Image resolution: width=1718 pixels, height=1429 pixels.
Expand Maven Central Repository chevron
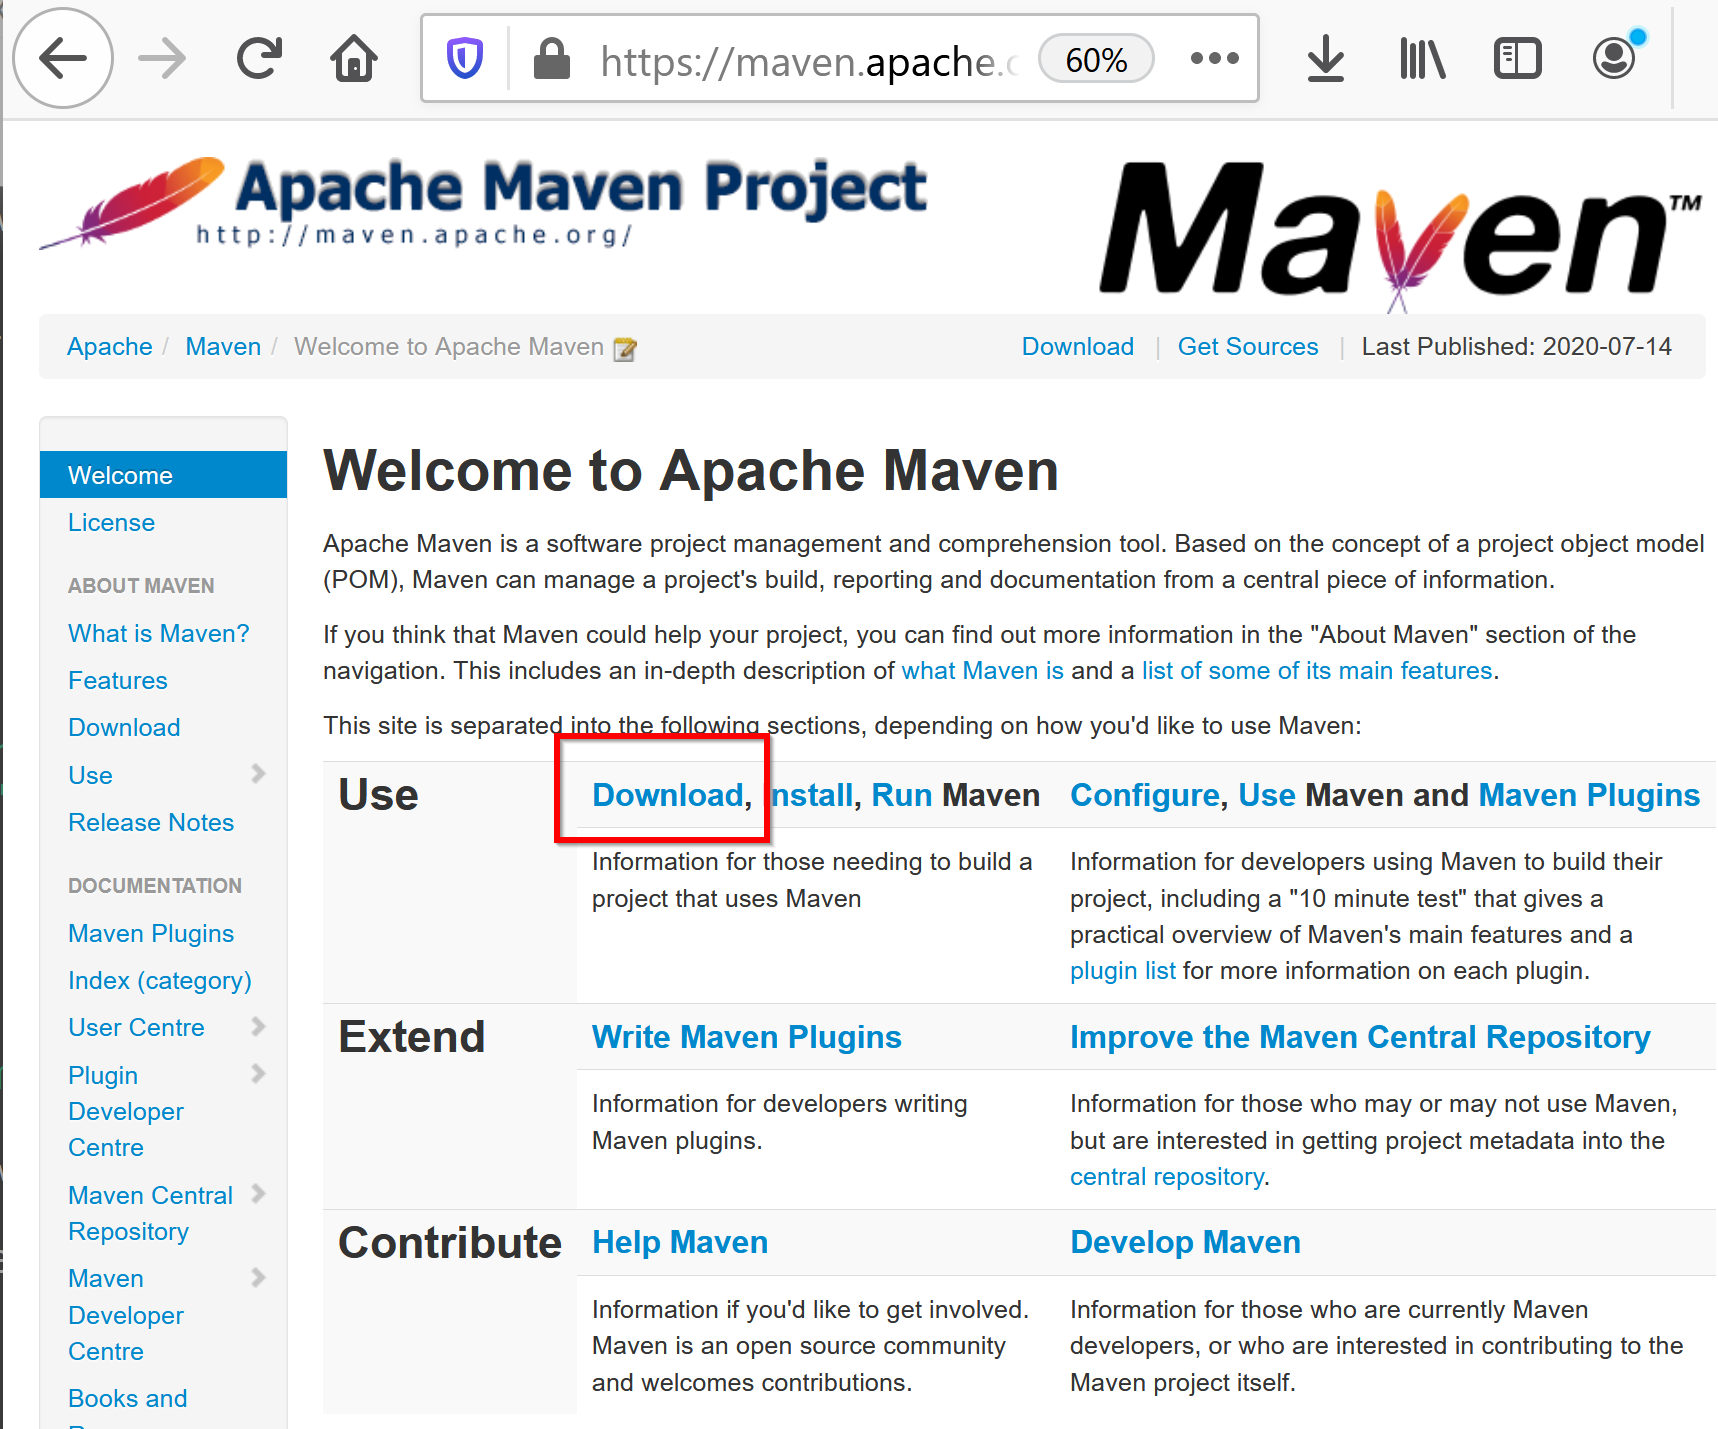[x=258, y=1193]
